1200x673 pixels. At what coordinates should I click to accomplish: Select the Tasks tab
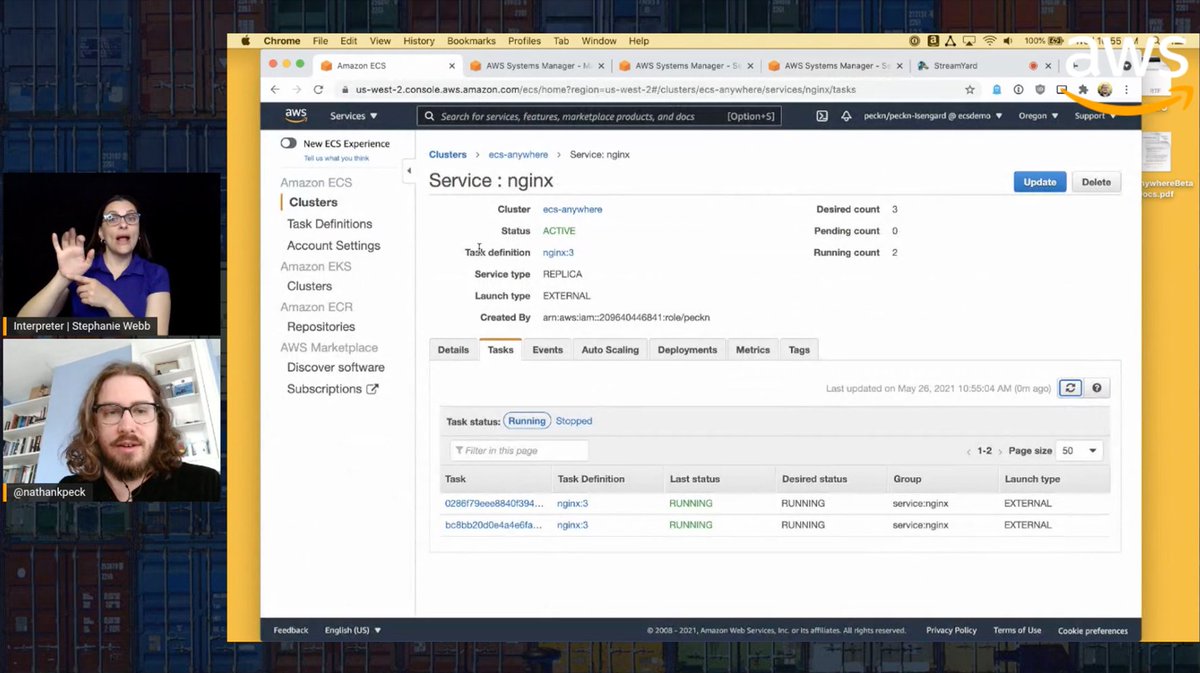[x=501, y=350]
